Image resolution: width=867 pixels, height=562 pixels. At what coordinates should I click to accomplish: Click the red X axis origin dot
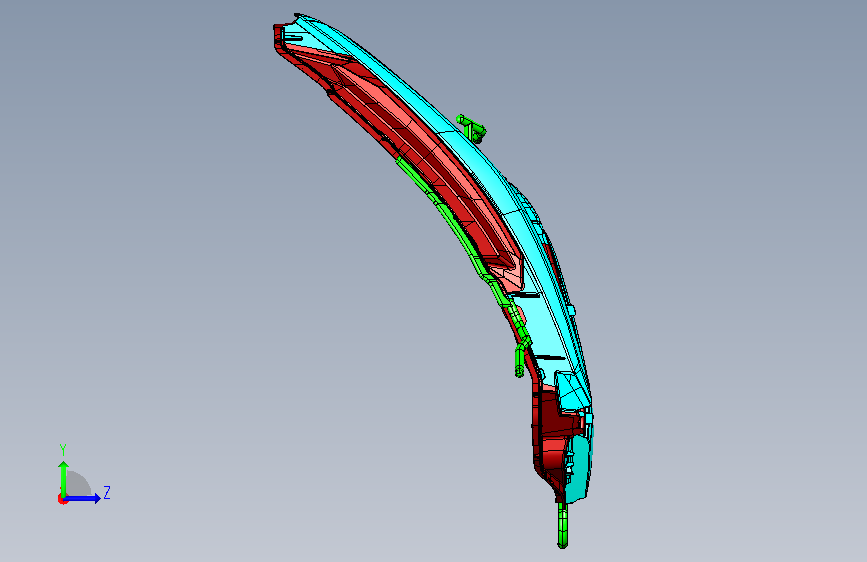click(62, 499)
